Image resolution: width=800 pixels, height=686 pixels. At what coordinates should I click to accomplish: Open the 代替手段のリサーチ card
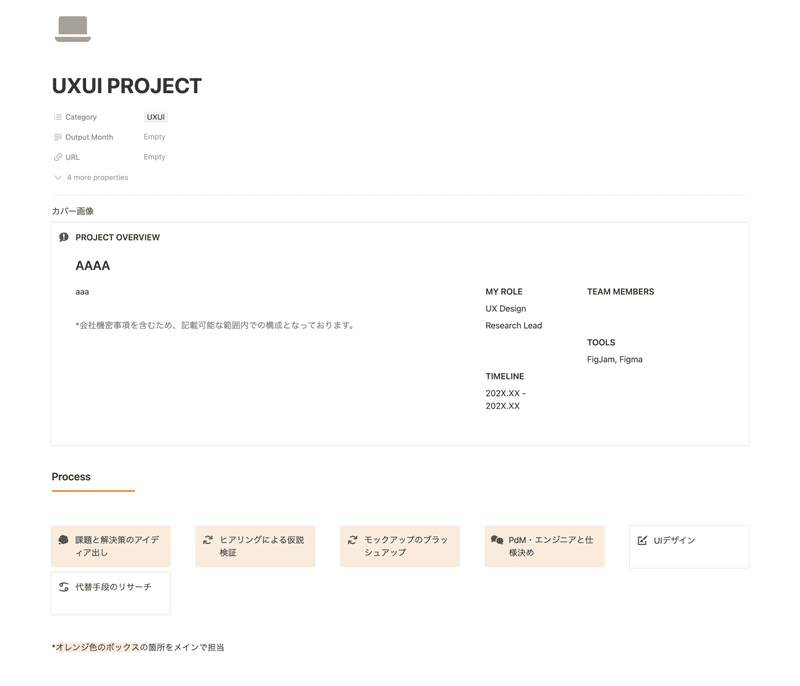coord(111,593)
